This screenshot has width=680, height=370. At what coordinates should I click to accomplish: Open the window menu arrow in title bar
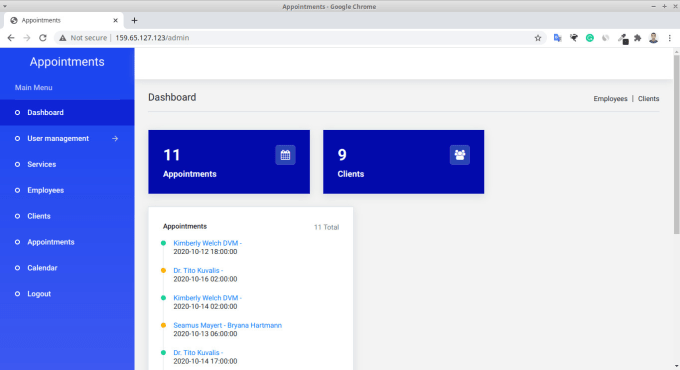pos(5,6)
